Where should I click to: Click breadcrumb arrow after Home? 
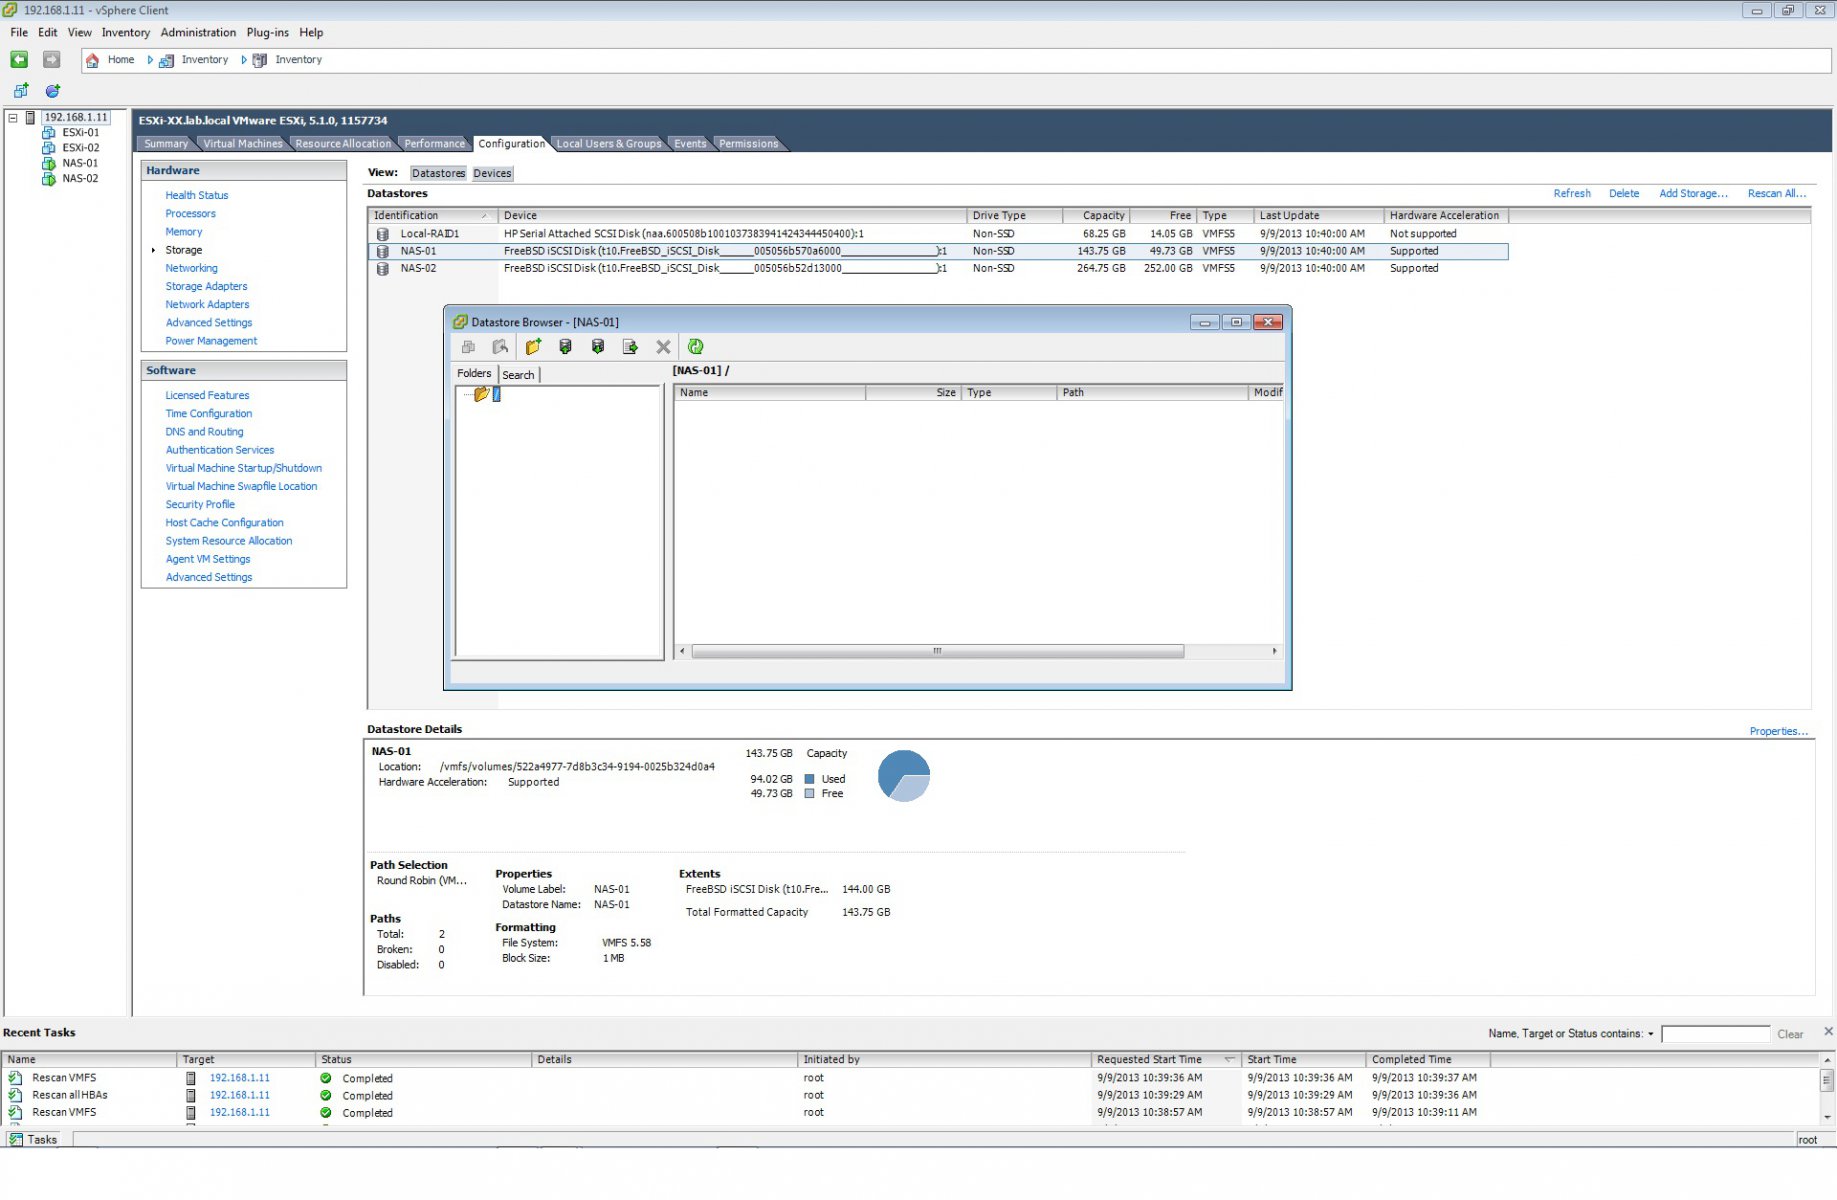150,60
